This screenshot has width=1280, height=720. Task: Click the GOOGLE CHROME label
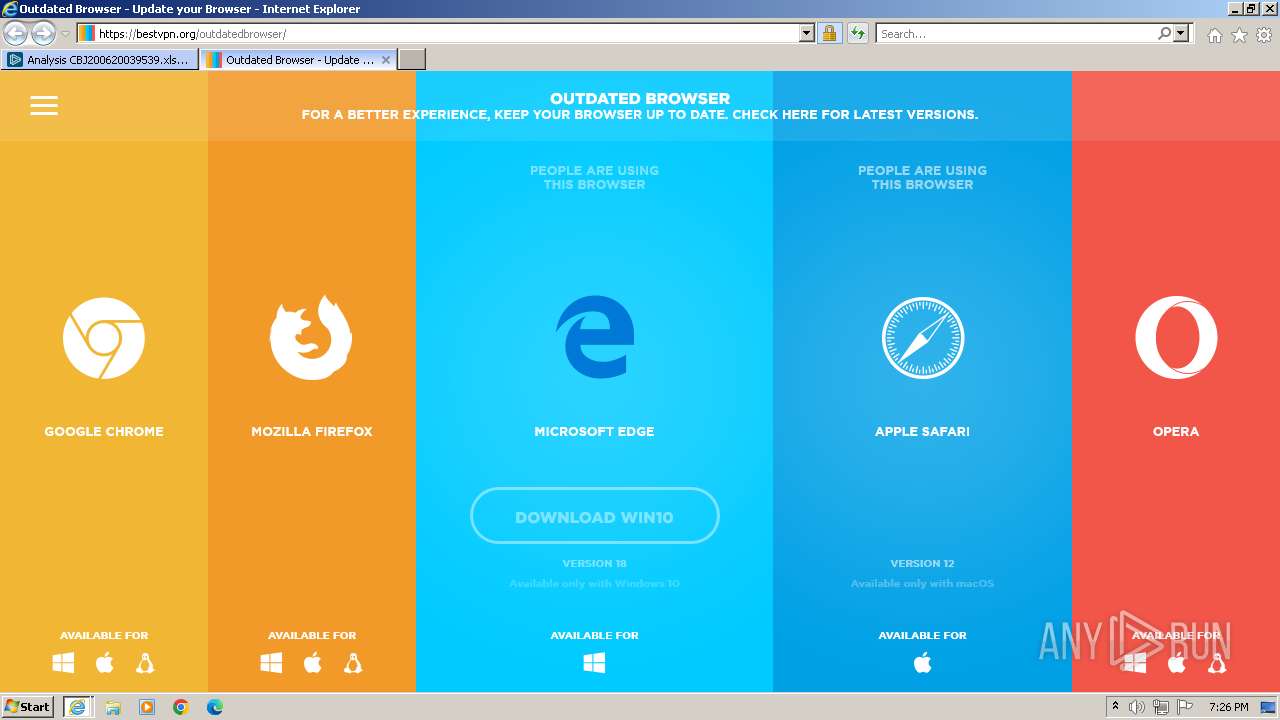point(104,432)
